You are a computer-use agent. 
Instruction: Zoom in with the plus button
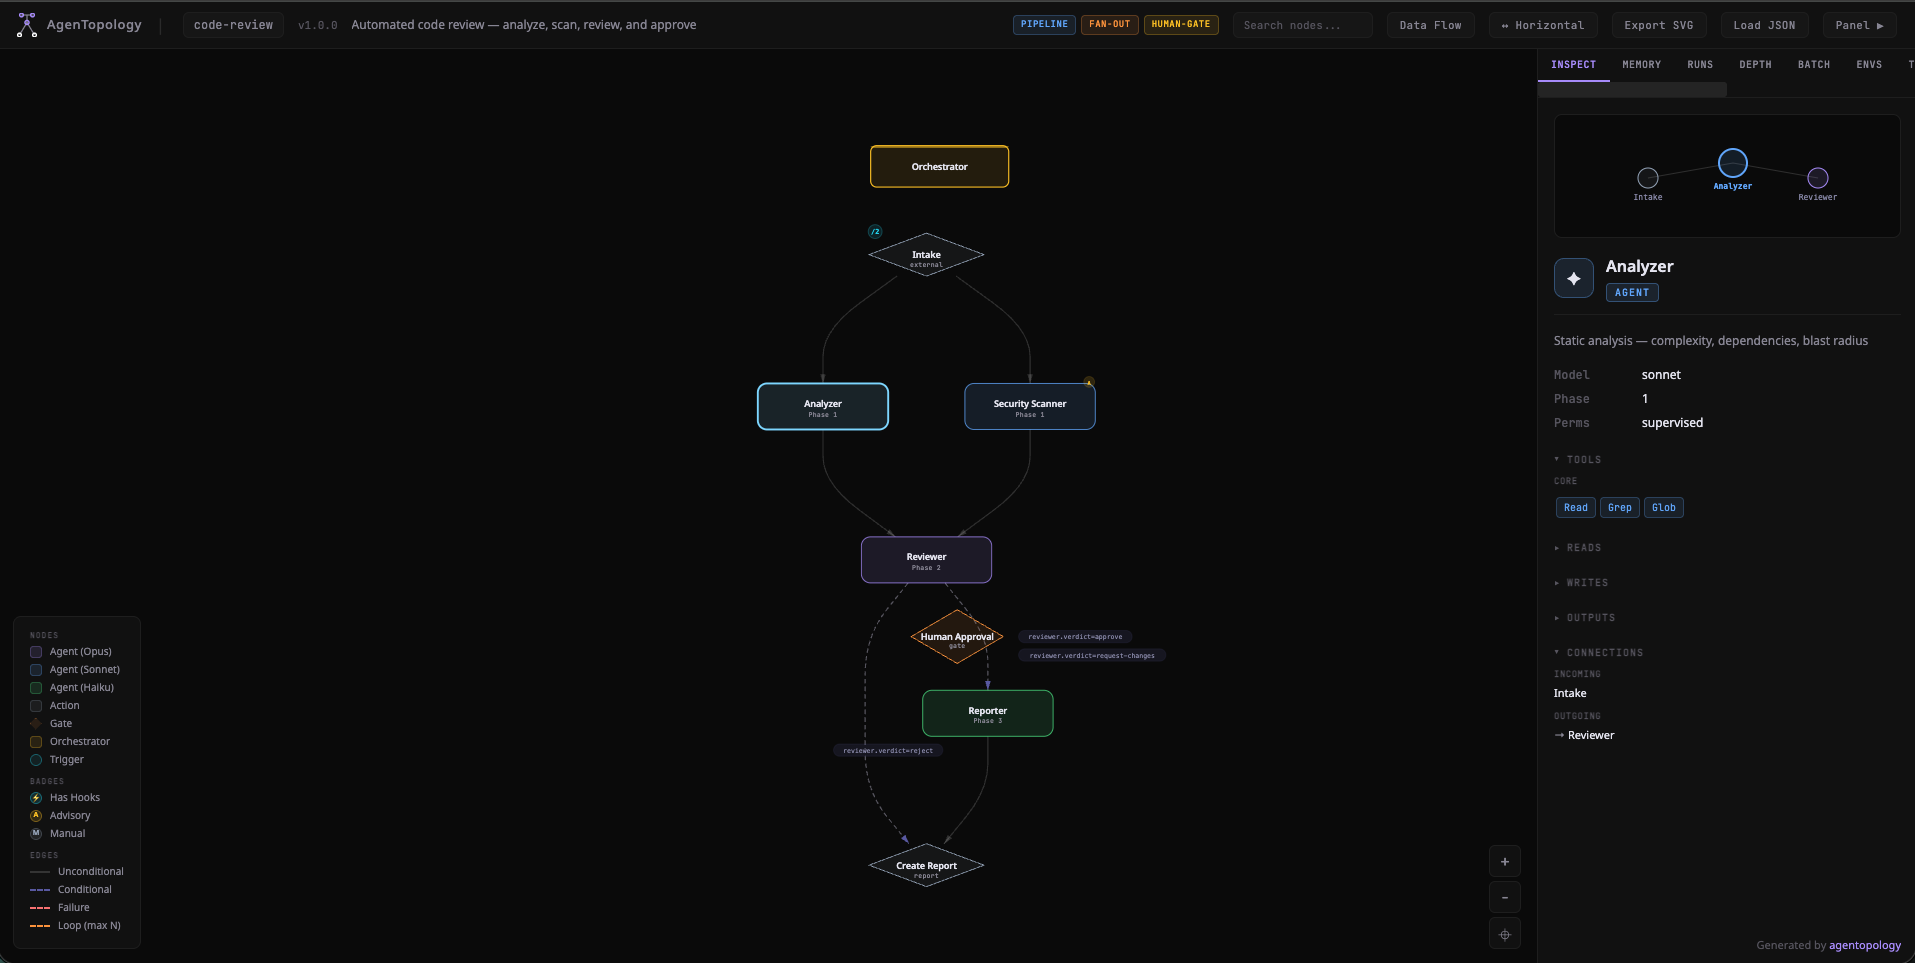click(1505, 862)
